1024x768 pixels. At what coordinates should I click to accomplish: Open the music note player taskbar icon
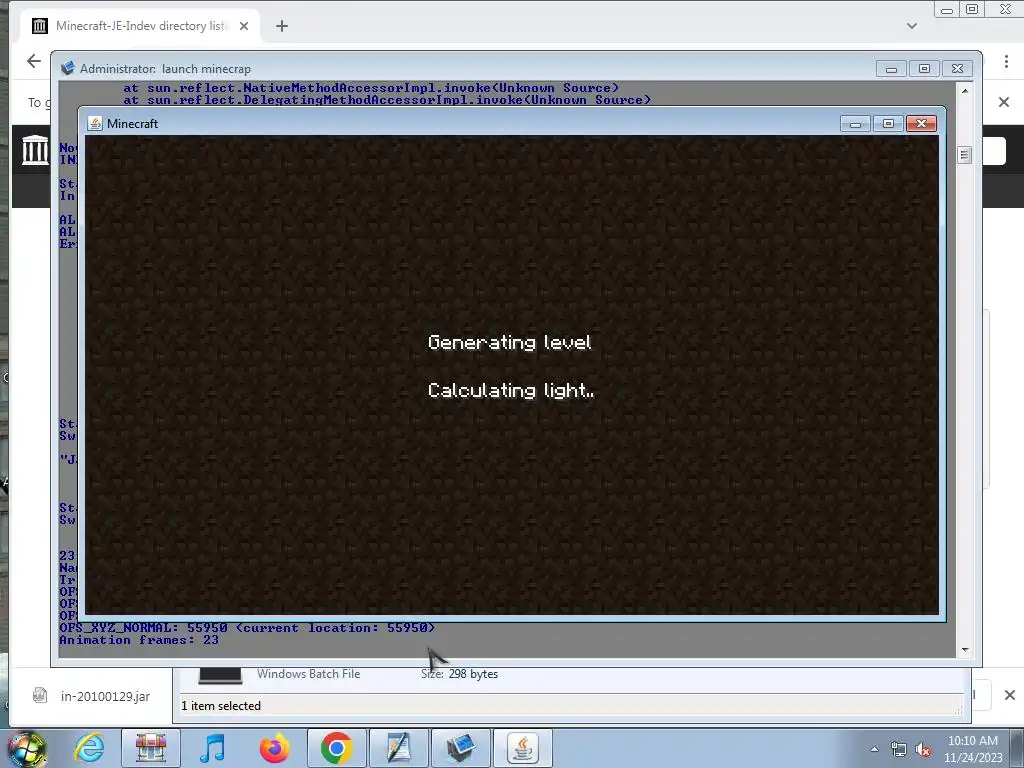tap(212, 748)
